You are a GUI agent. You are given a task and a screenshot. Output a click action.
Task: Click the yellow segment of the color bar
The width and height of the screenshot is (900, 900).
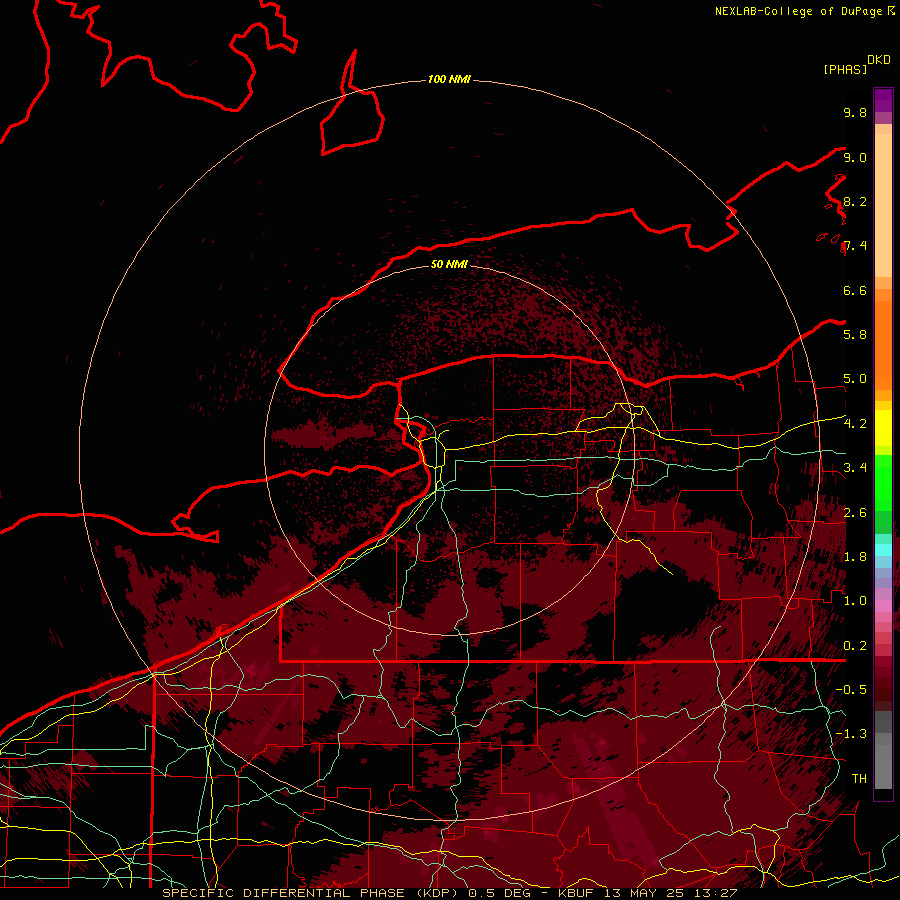click(x=883, y=428)
